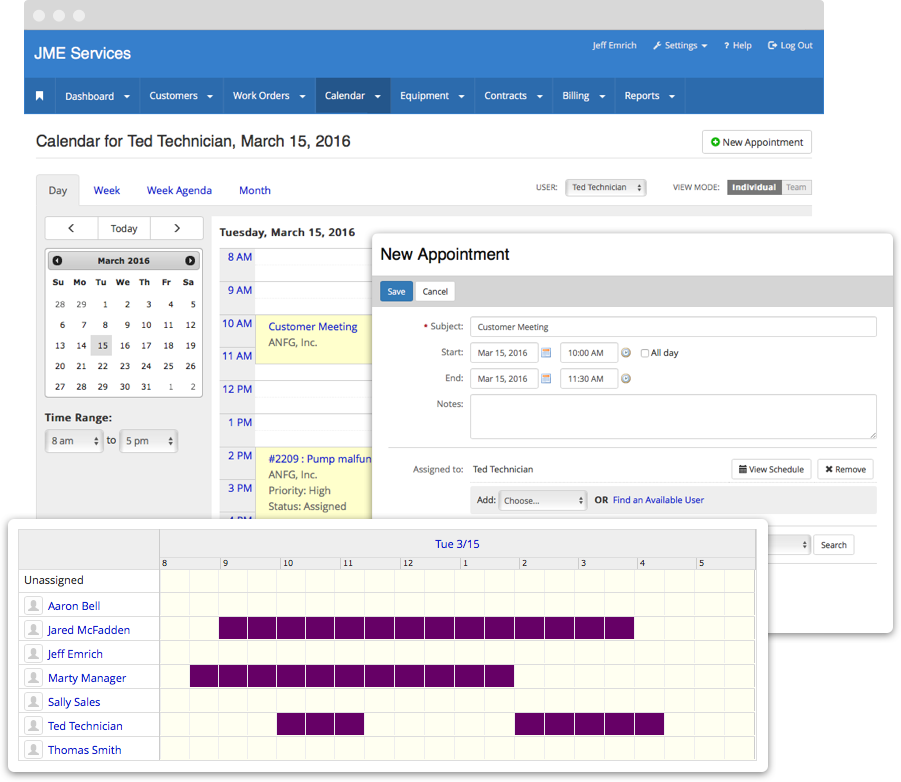Screen dimensions: 901x782
Task: Switch to the Week Agenda tab
Action: (179, 190)
